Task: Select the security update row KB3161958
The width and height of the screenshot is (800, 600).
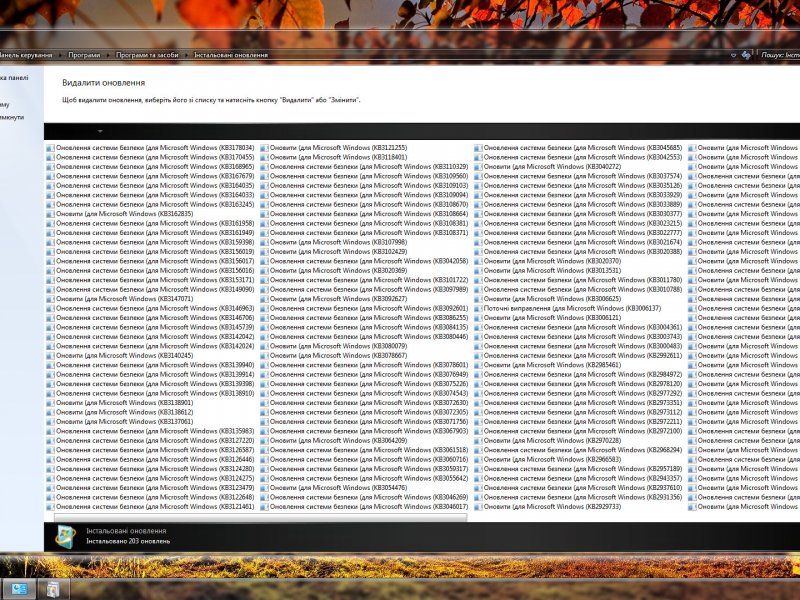Action: pos(150,223)
